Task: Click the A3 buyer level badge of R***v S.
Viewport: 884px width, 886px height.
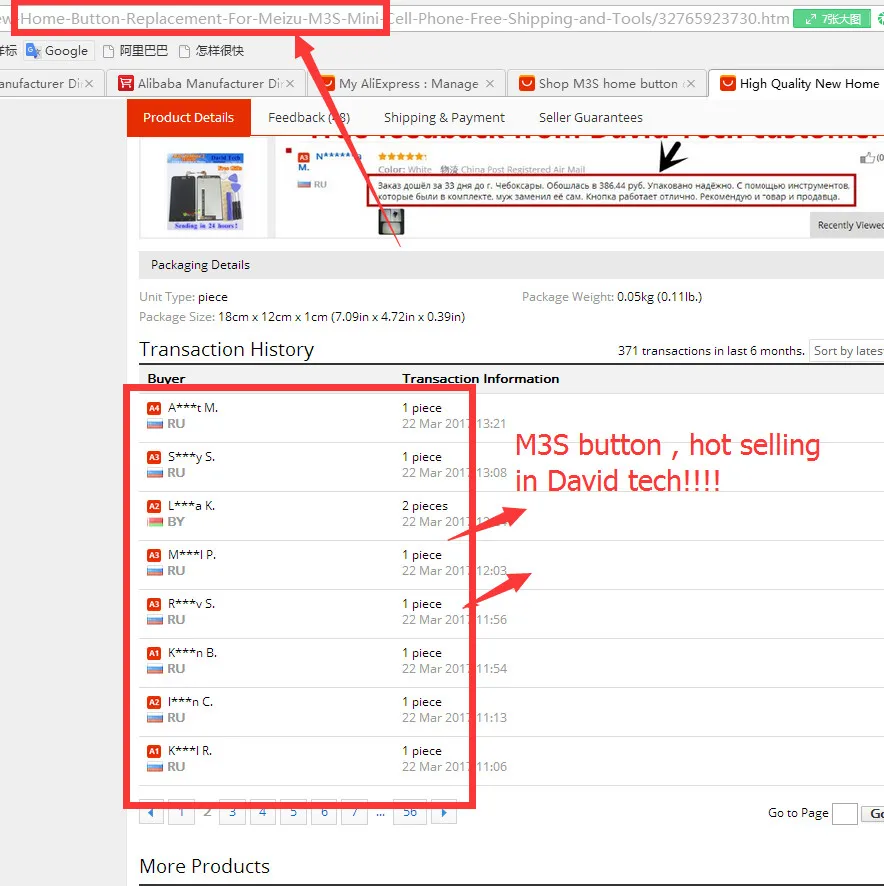Action: (154, 604)
